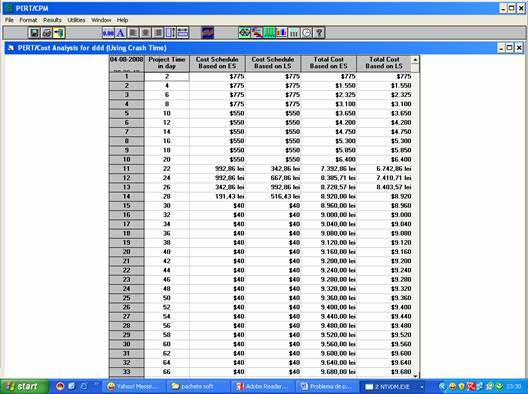Screen dimensions: 528x394
Task: Open the Utilities menu
Action: [x=76, y=20]
